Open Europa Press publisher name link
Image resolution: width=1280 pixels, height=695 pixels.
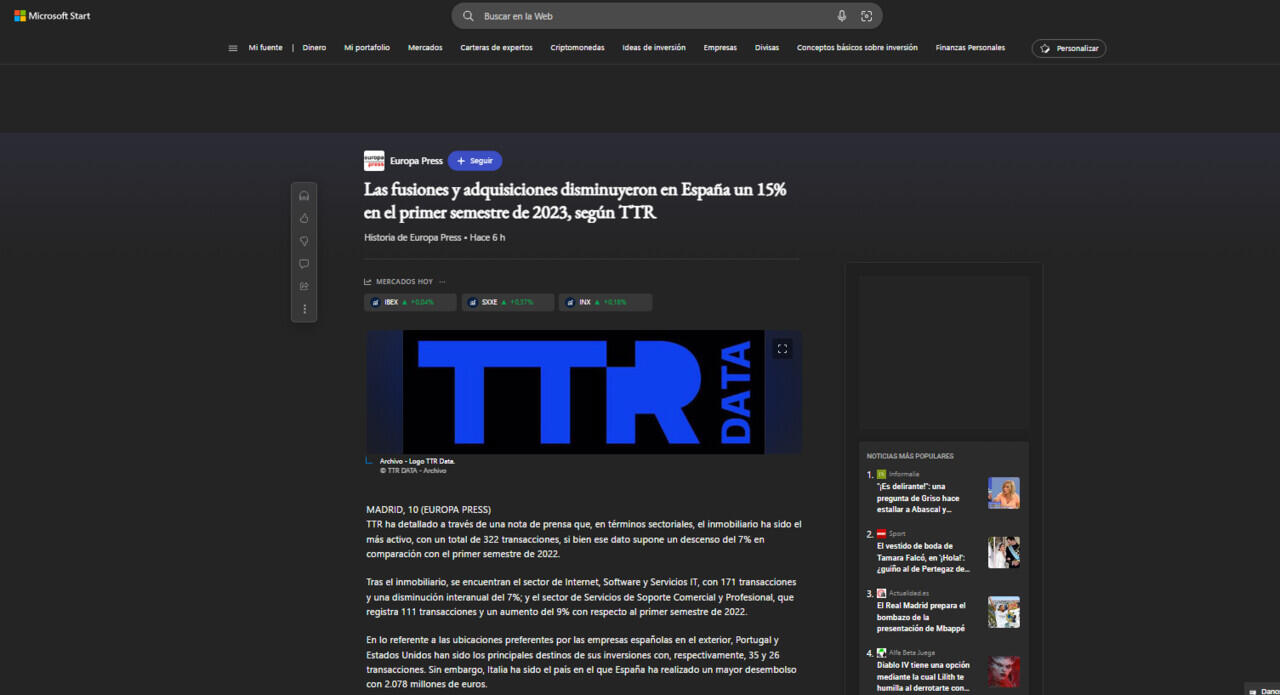[416, 161]
